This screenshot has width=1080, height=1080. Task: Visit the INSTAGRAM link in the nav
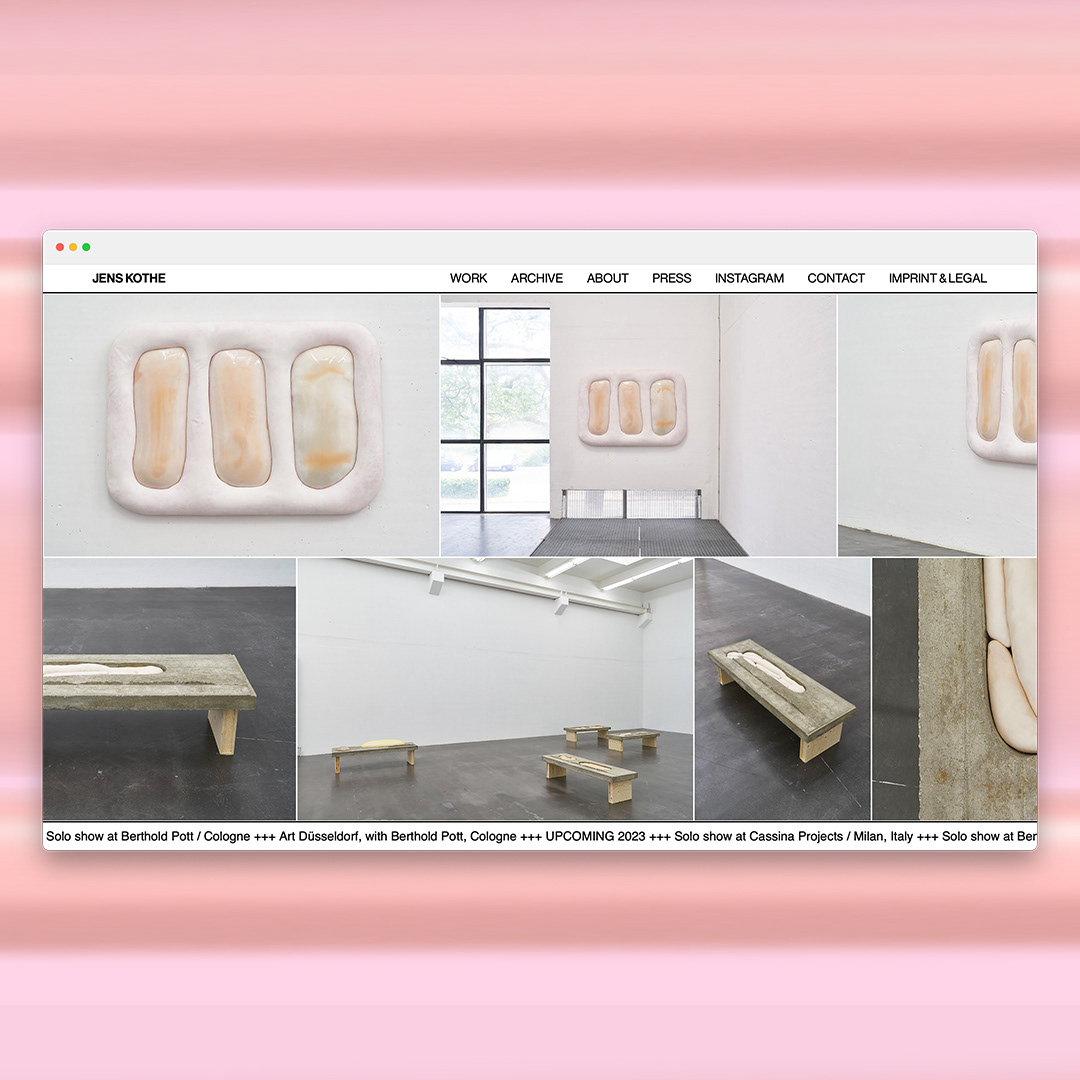click(x=749, y=278)
